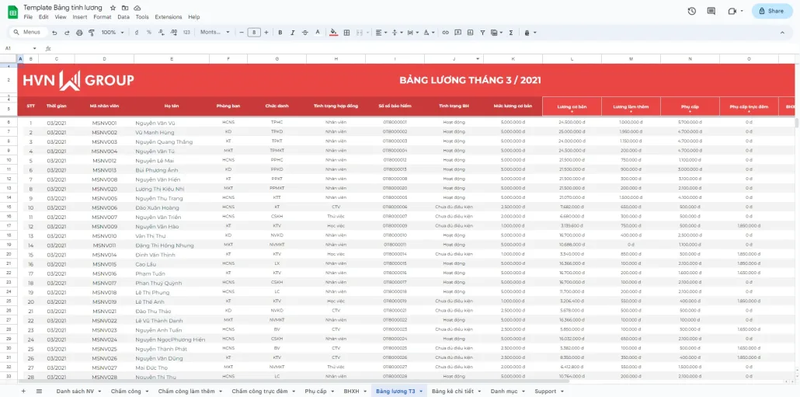Screen dimensions: 800x397
Task: Open the Google Sheets home icon
Action: (x=13, y=11)
